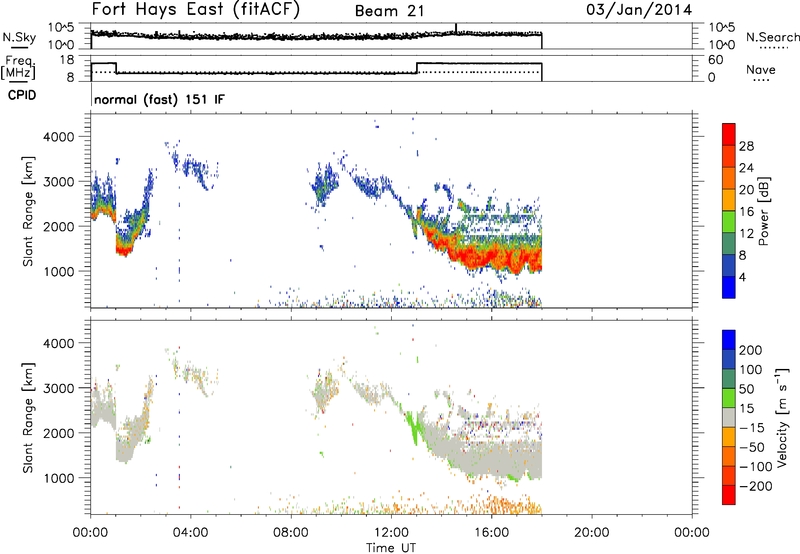Click the bright blue bottom Power colorbar swatch

[x=729, y=287]
